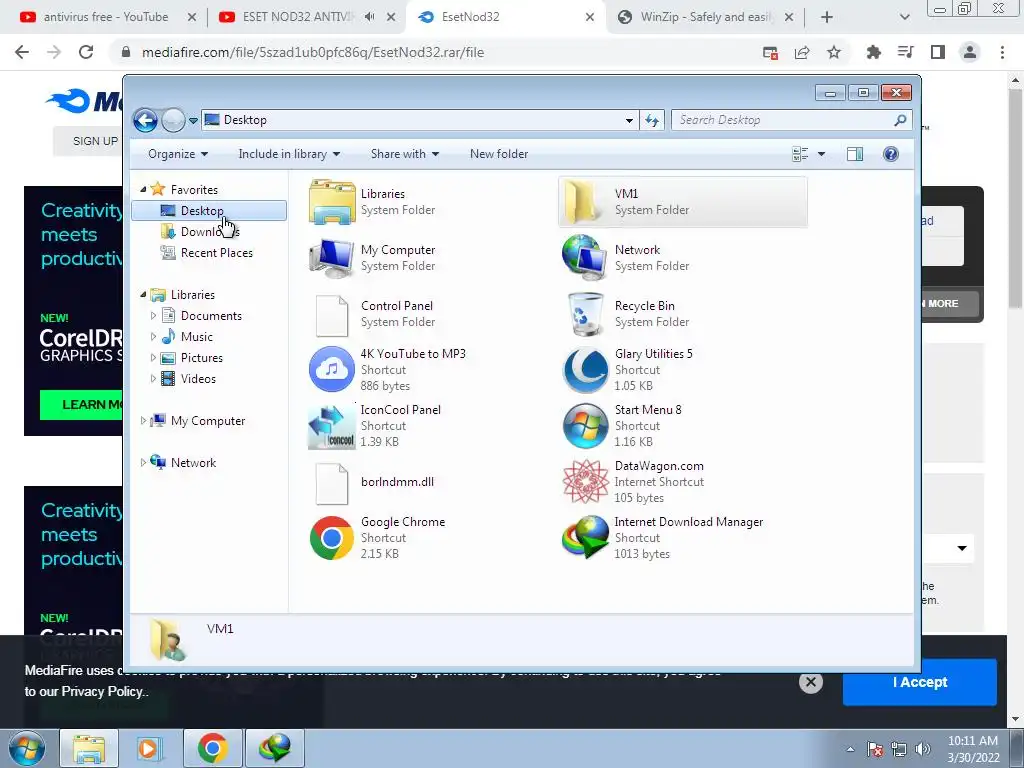Select the VM1 folder icon

(581, 202)
